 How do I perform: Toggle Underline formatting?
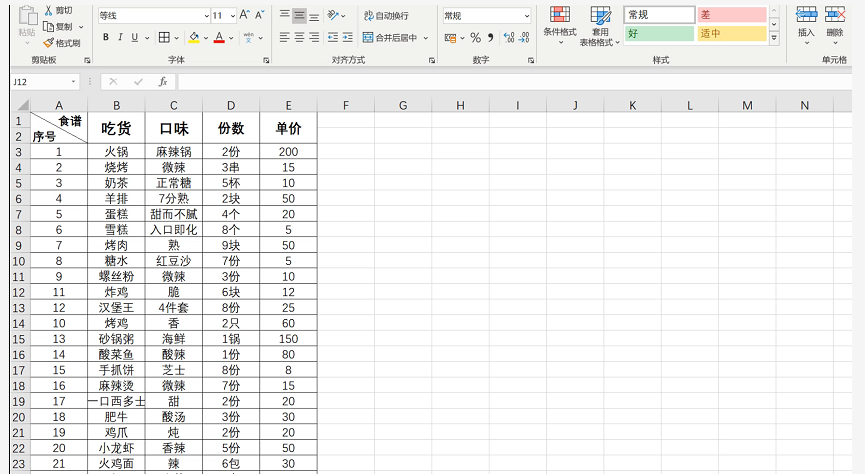[135, 38]
